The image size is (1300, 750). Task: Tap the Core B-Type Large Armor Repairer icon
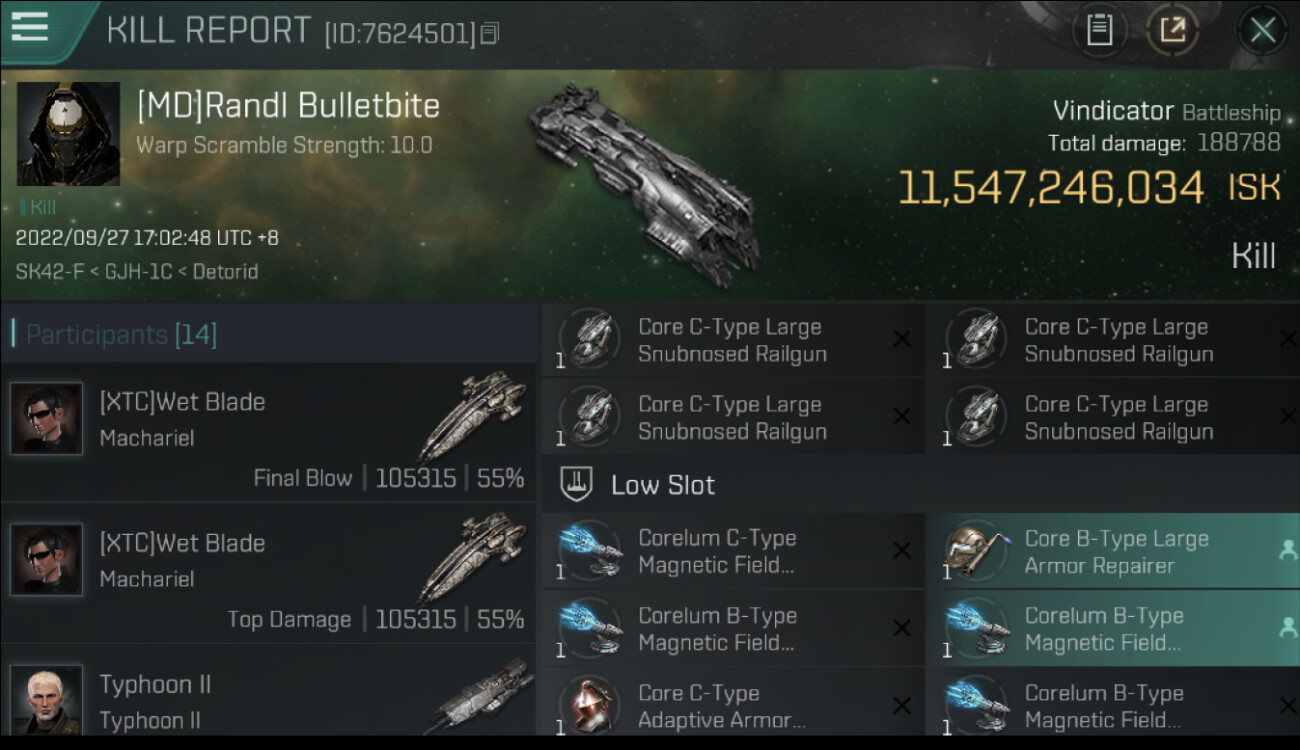click(975, 552)
